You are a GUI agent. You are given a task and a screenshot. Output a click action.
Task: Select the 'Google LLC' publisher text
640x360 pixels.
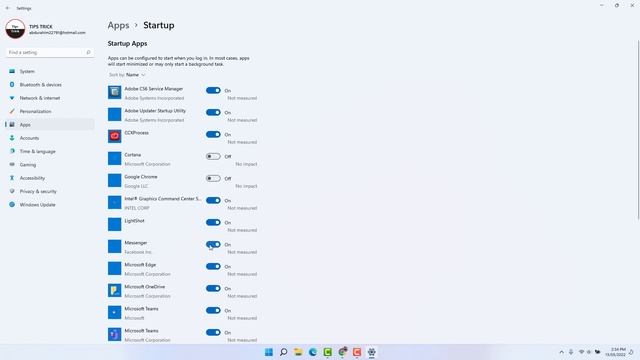(136, 186)
